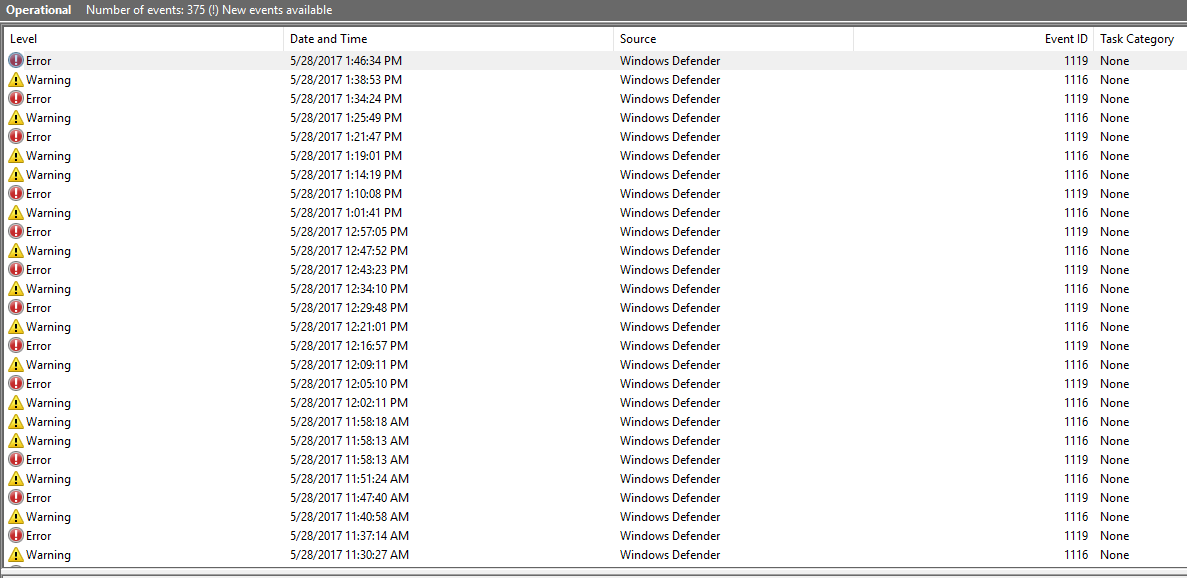Click the error icon for 1:21:47 PM event
The width and height of the screenshot is (1187, 578).
click(x=16, y=136)
